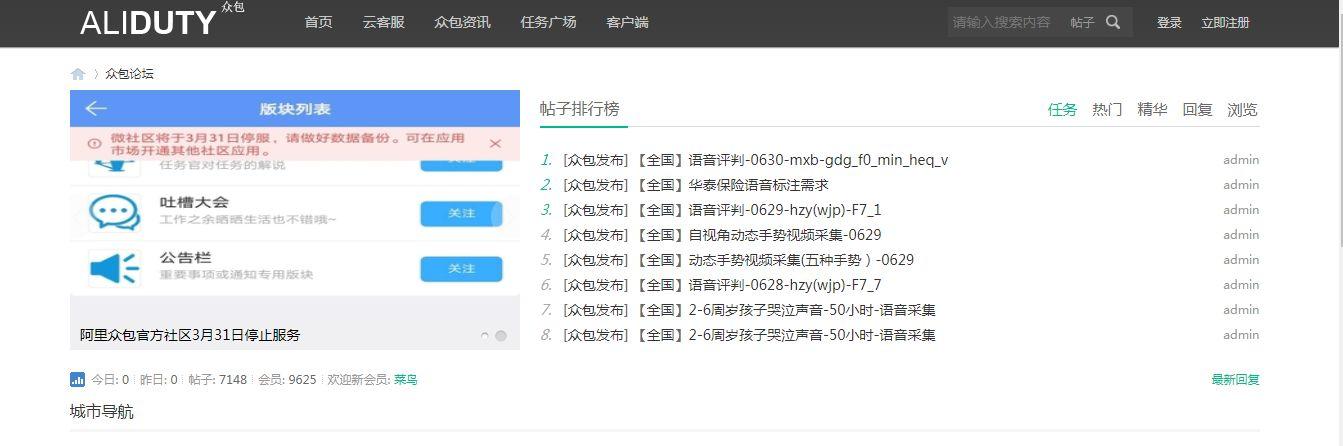Open the 帖子 search type dropdown
The height and width of the screenshot is (446, 1343).
pyautogui.click(x=1082, y=22)
